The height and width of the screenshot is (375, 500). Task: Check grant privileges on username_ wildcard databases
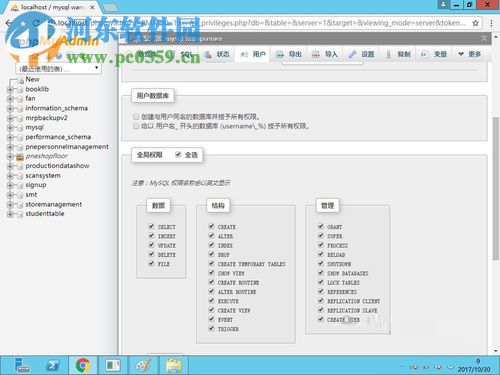136,126
